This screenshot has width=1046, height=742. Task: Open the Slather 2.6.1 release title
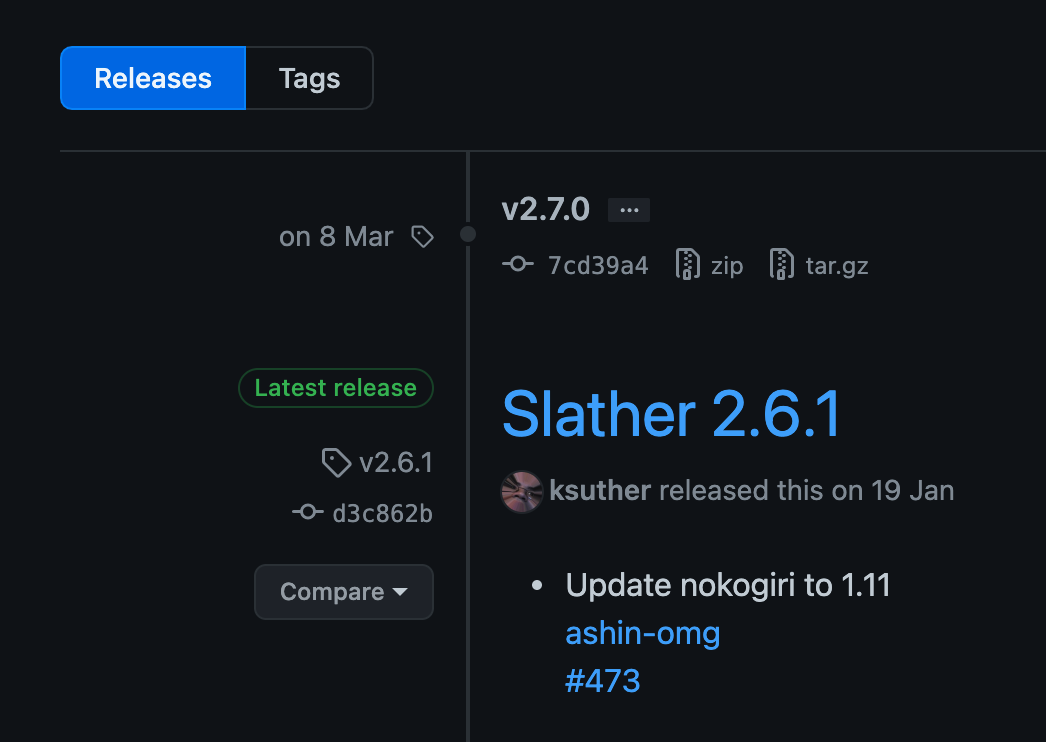[x=671, y=414]
